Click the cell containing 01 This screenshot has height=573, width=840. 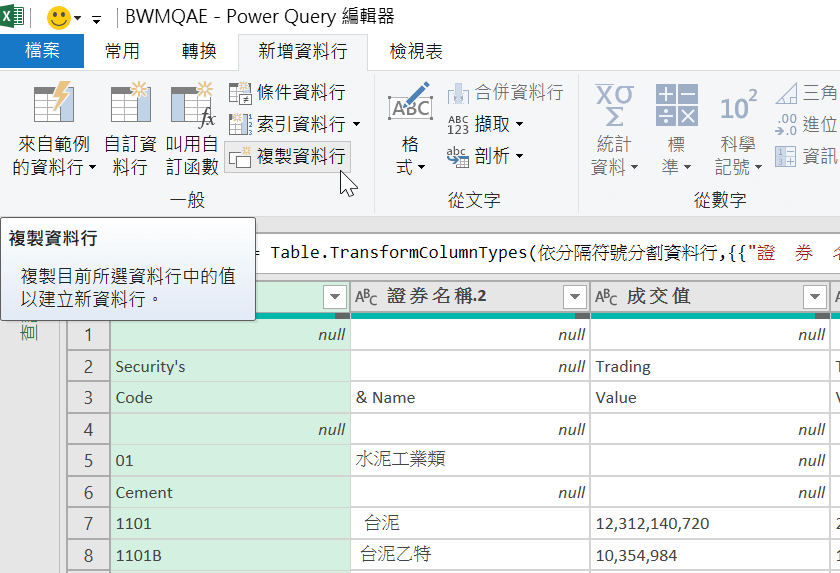tap(230, 461)
